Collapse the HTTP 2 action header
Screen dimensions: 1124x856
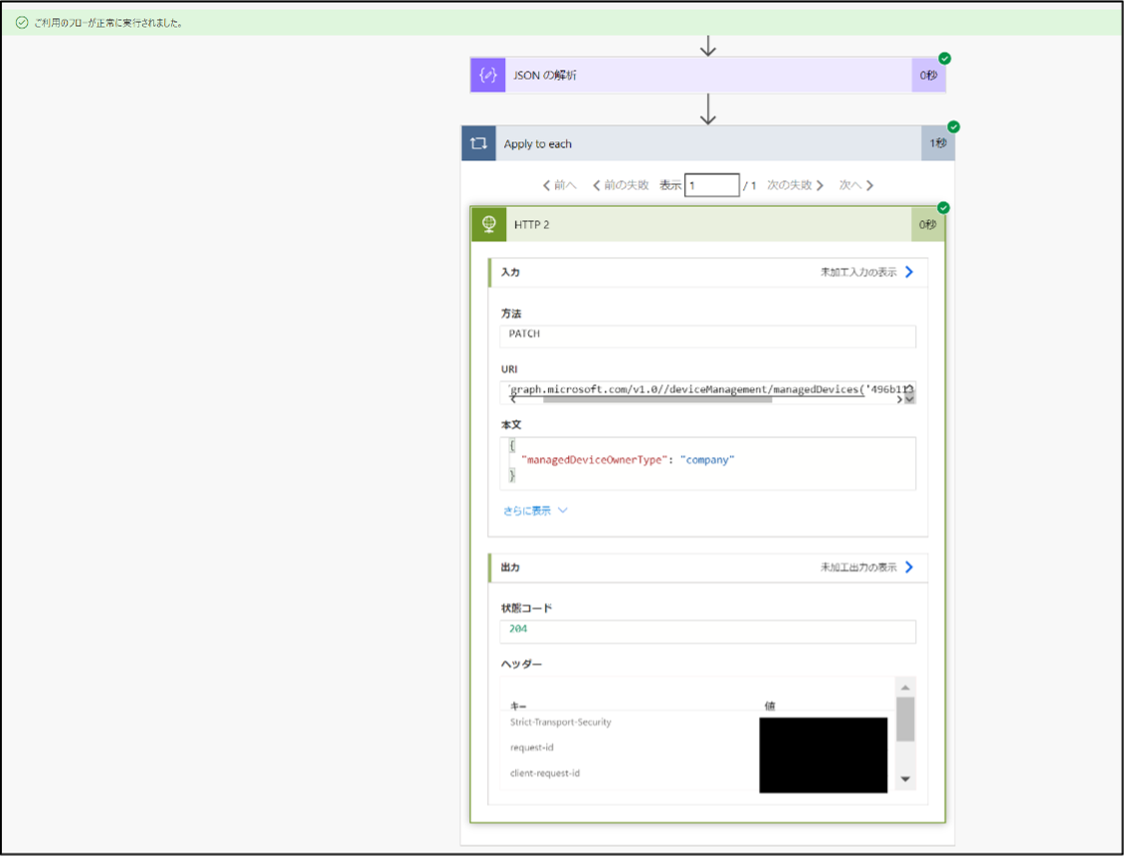click(708, 224)
